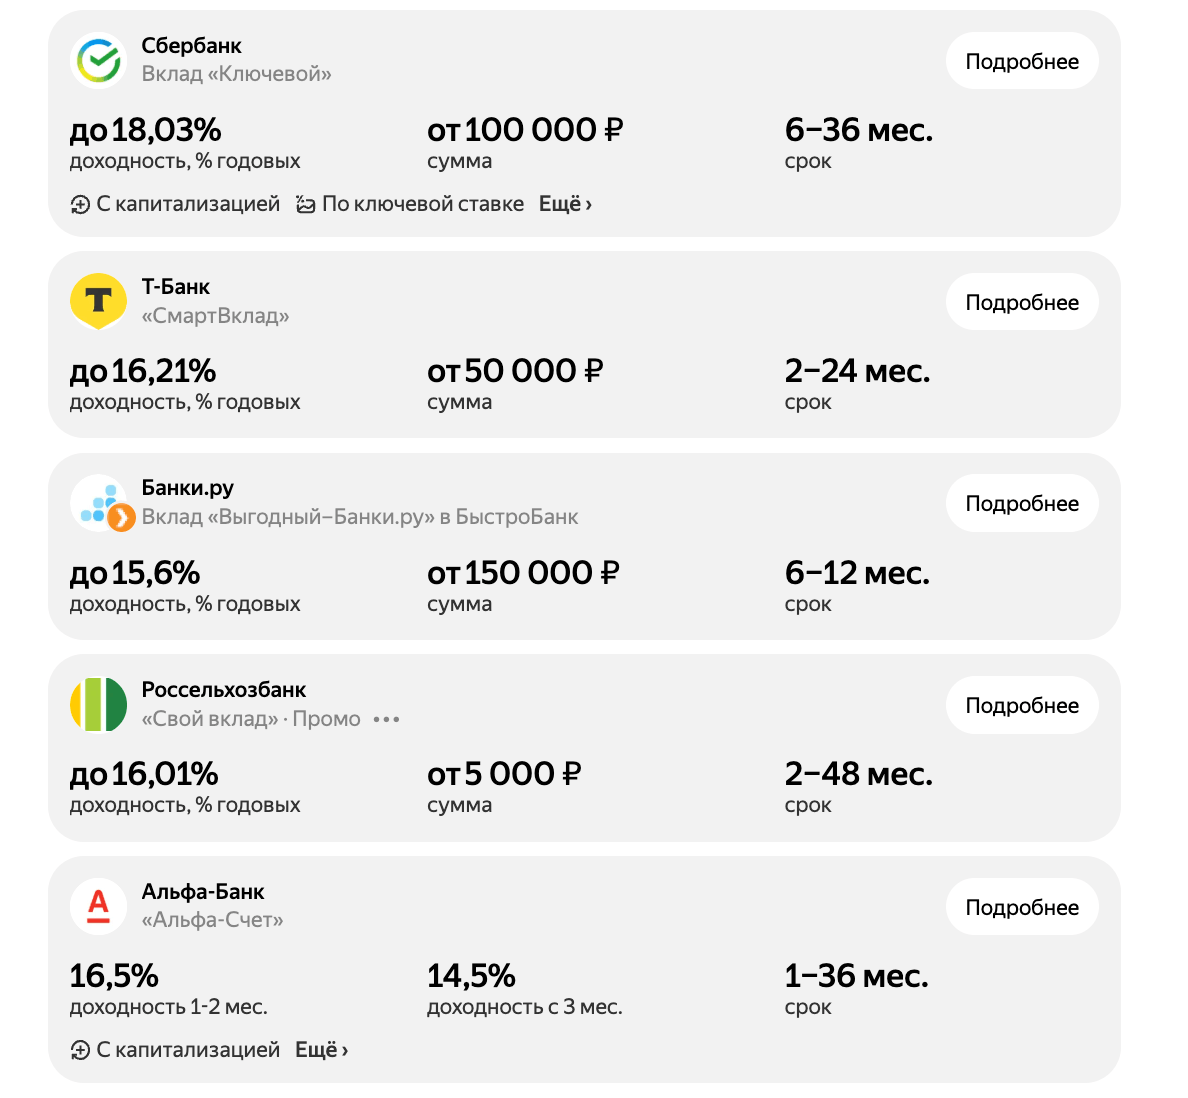Click the Т-Банк yellow shield logo
This screenshot has width=1188, height=1098.
click(x=98, y=302)
